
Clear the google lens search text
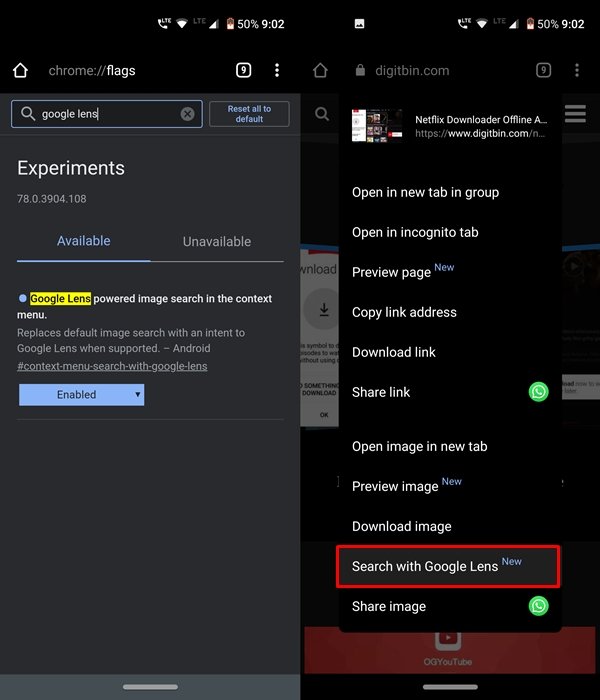188,114
